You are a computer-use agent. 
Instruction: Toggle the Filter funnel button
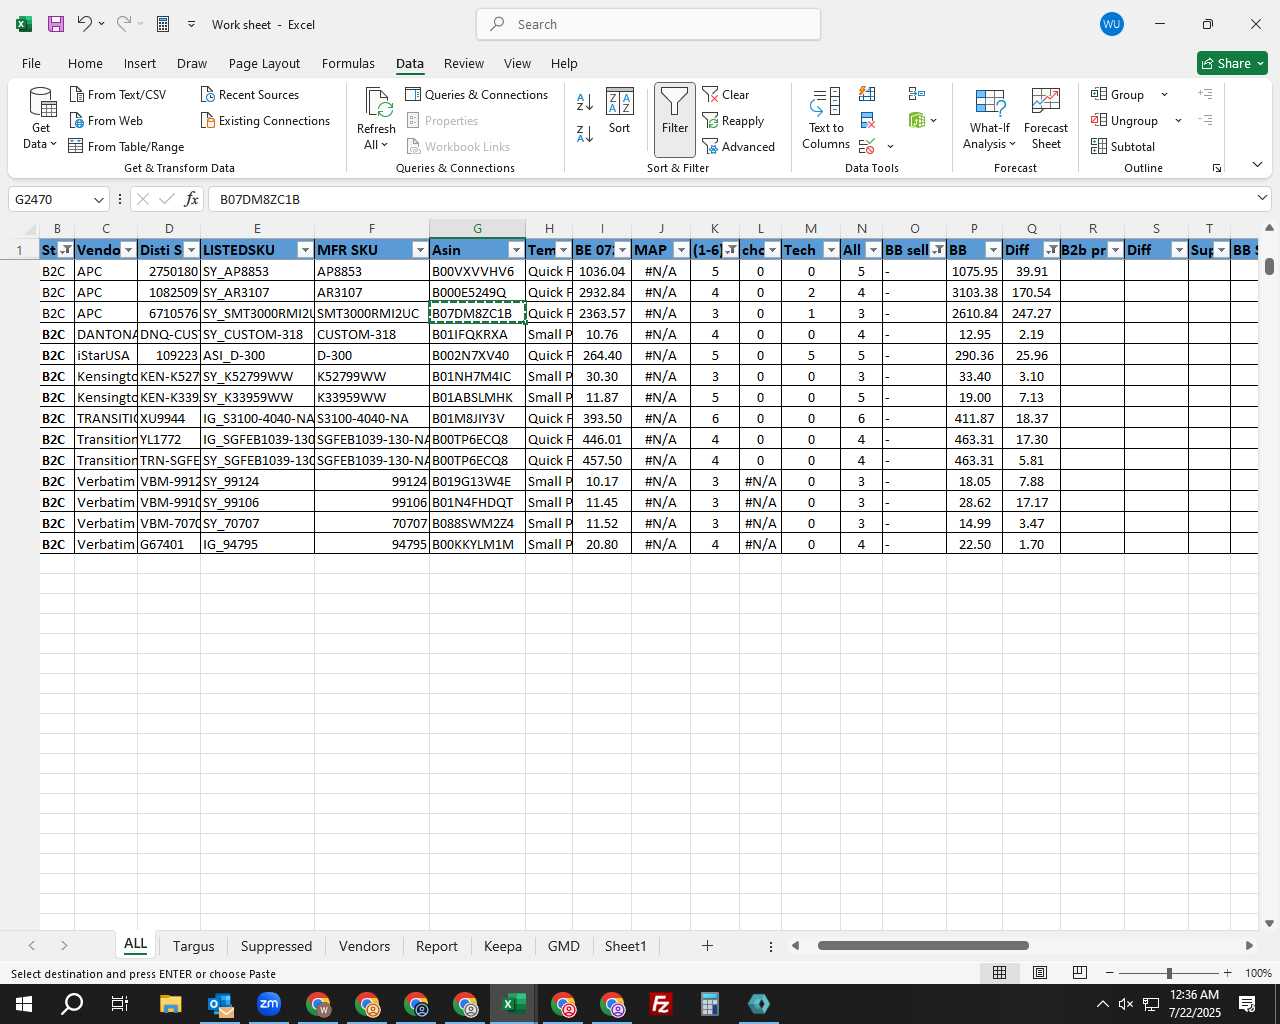pyautogui.click(x=675, y=120)
